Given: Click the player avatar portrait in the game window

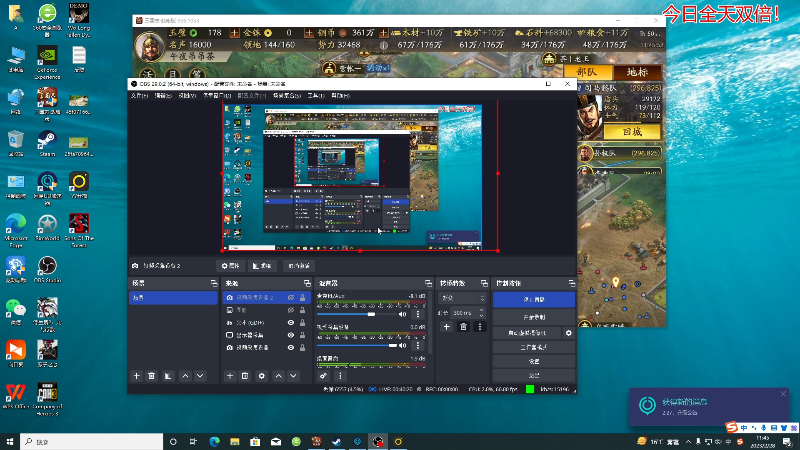Looking at the screenshot, I should [149, 47].
